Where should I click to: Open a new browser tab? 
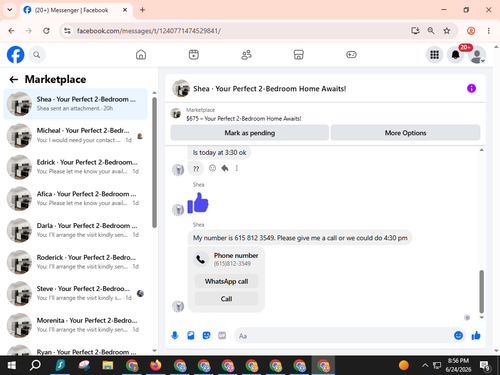142,10
